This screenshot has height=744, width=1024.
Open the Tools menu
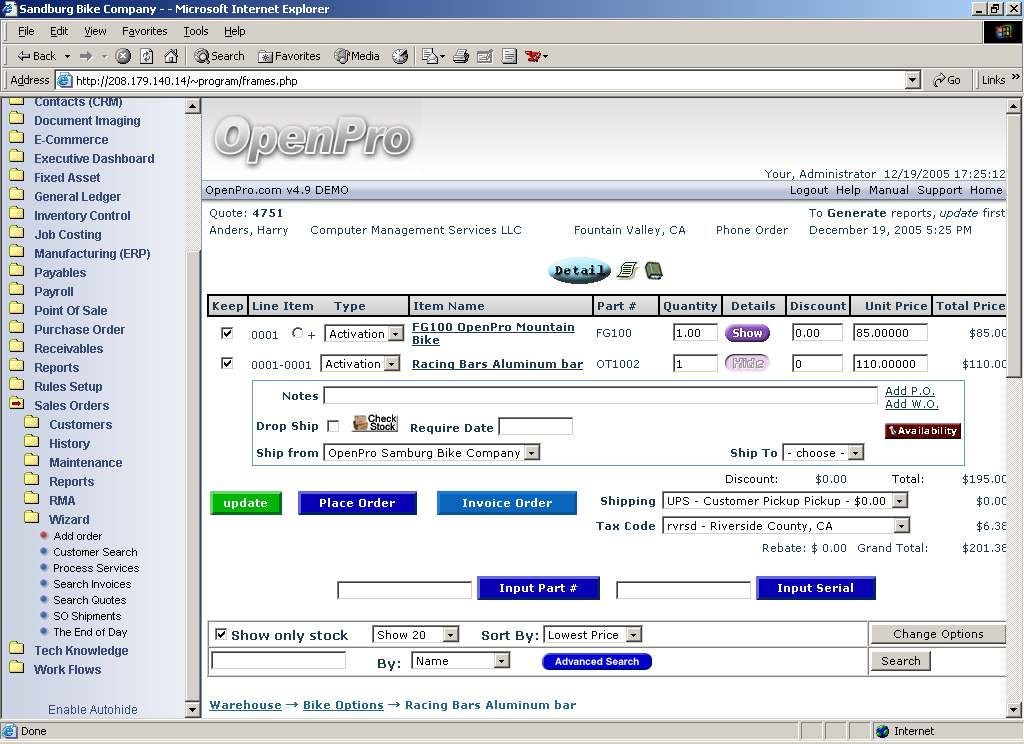[196, 31]
